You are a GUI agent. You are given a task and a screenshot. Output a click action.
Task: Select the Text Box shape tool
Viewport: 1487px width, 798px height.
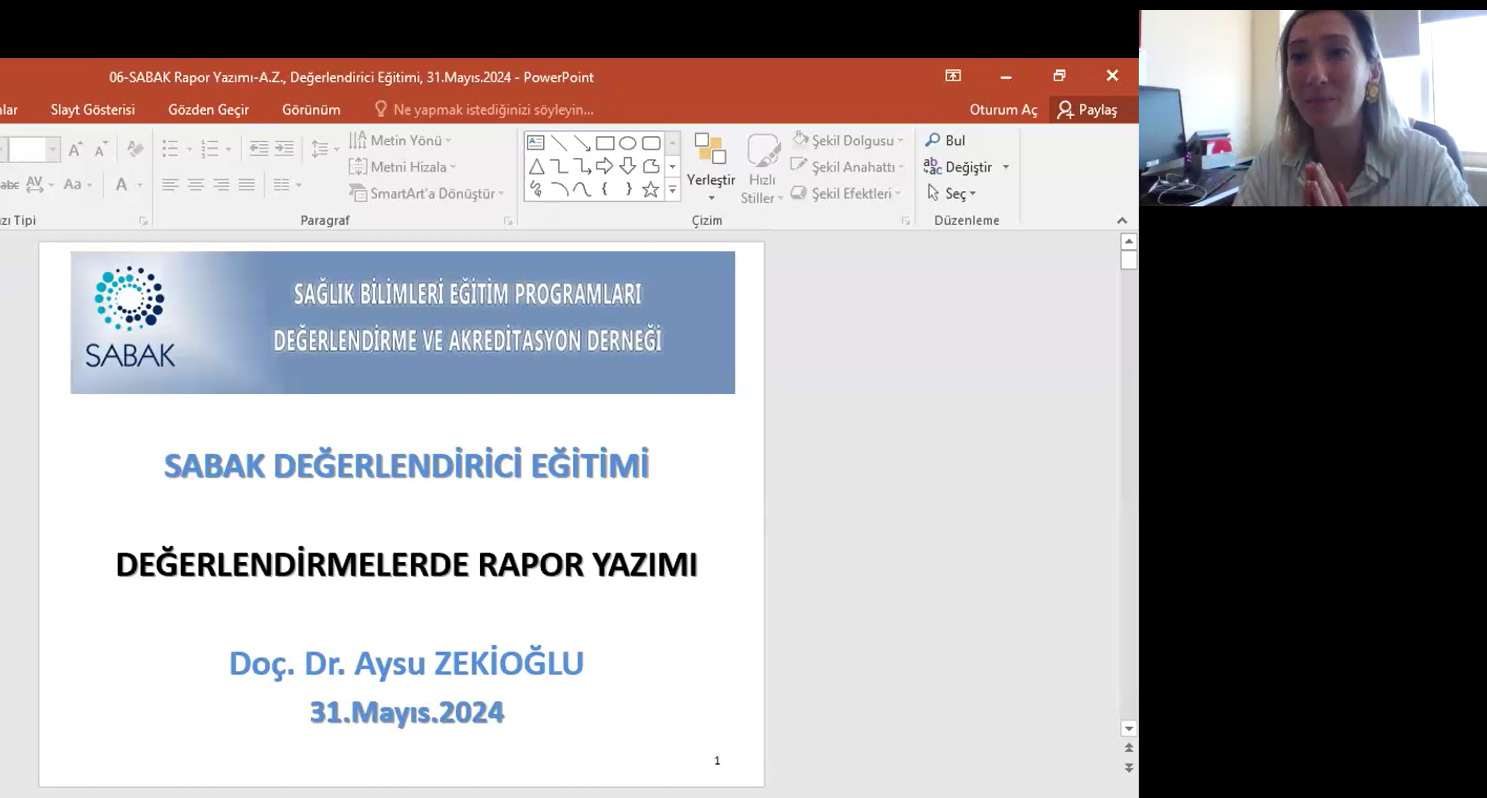535,143
